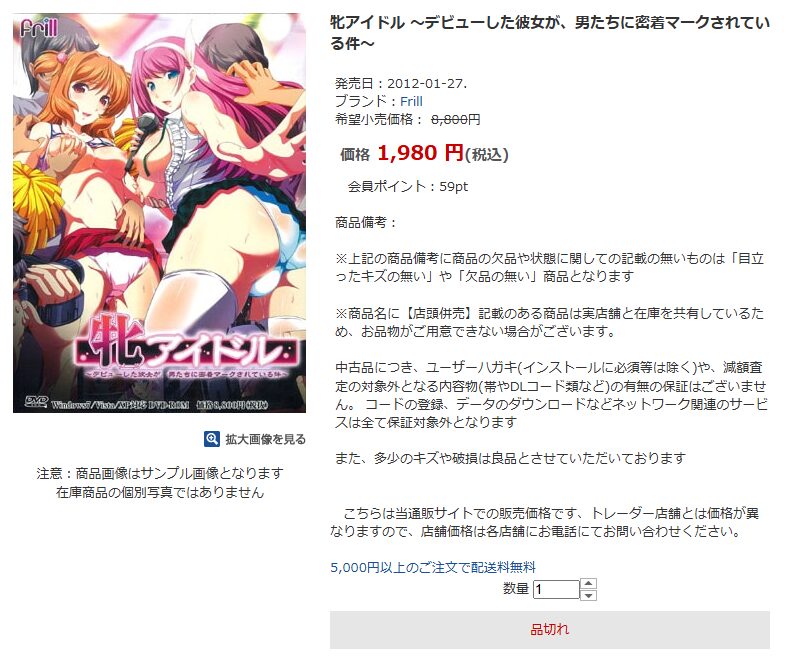Click the struck-through 8,800円 list price
The height and width of the screenshot is (656, 792).
pyautogui.click(x=455, y=120)
